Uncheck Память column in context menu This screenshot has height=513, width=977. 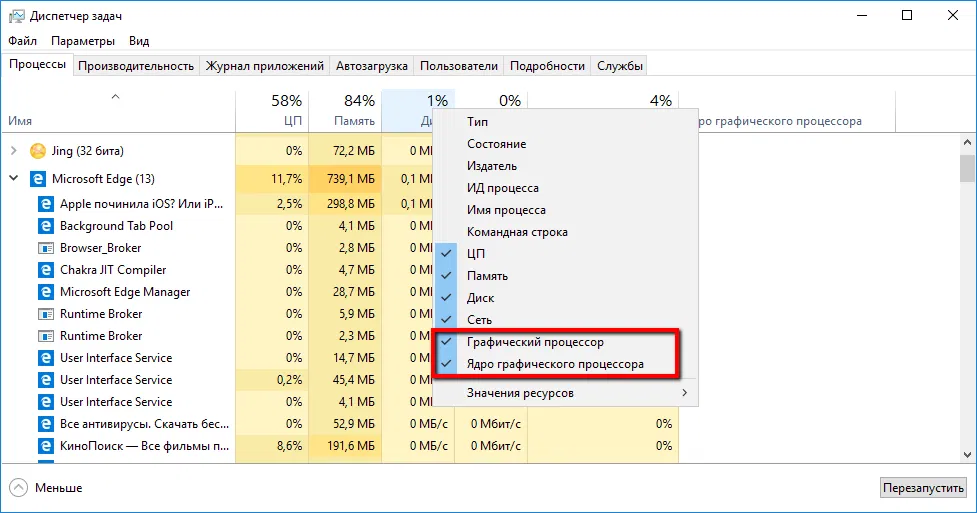(565, 276)
